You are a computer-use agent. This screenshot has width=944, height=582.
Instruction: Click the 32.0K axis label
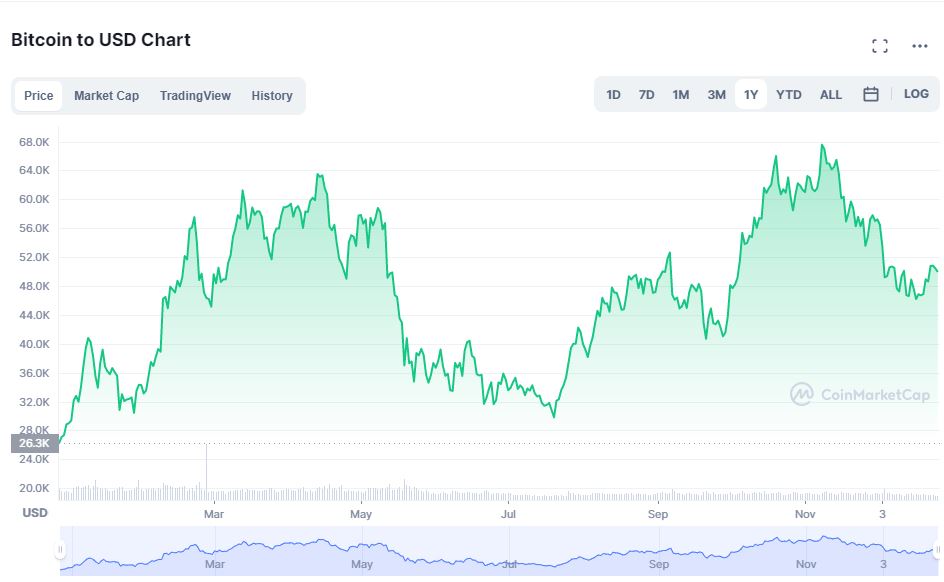tap(34, 402)
